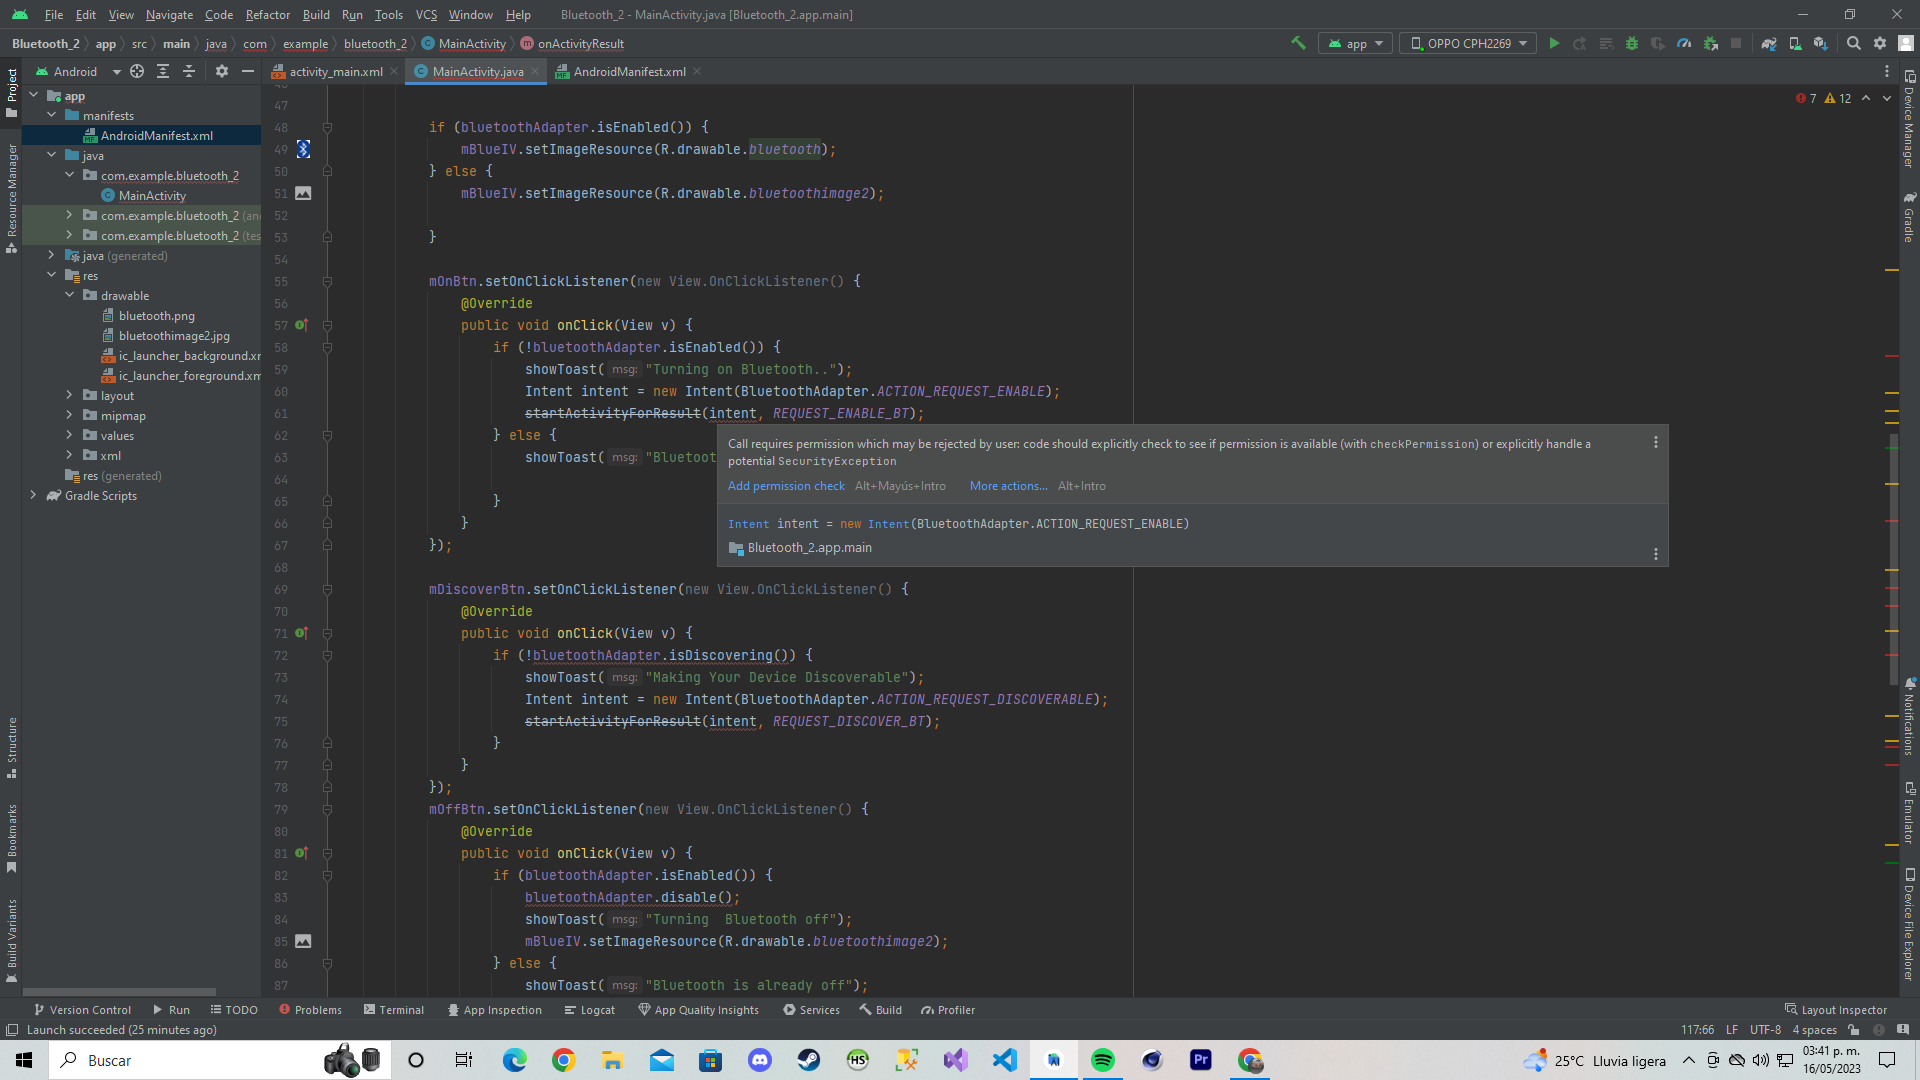Click Project panel horizontal scrollbar
The image size is (1920, 1080).
coord(119,991)
